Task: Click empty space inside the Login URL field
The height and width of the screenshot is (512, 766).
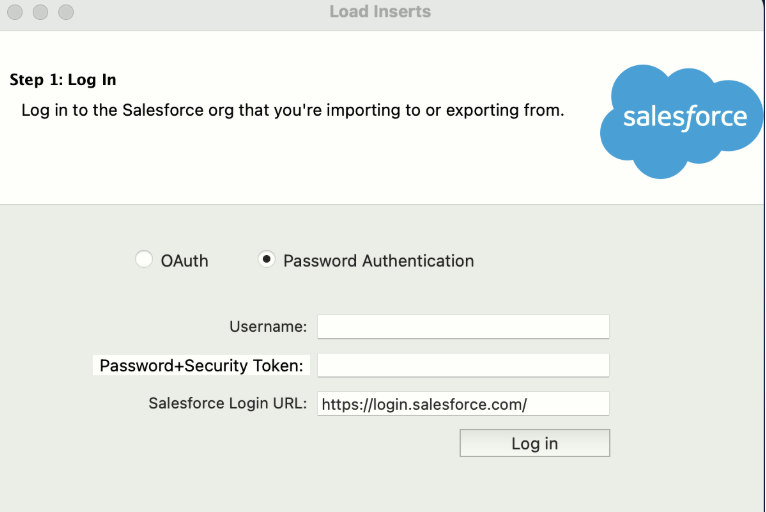Action: pos(570,404)
